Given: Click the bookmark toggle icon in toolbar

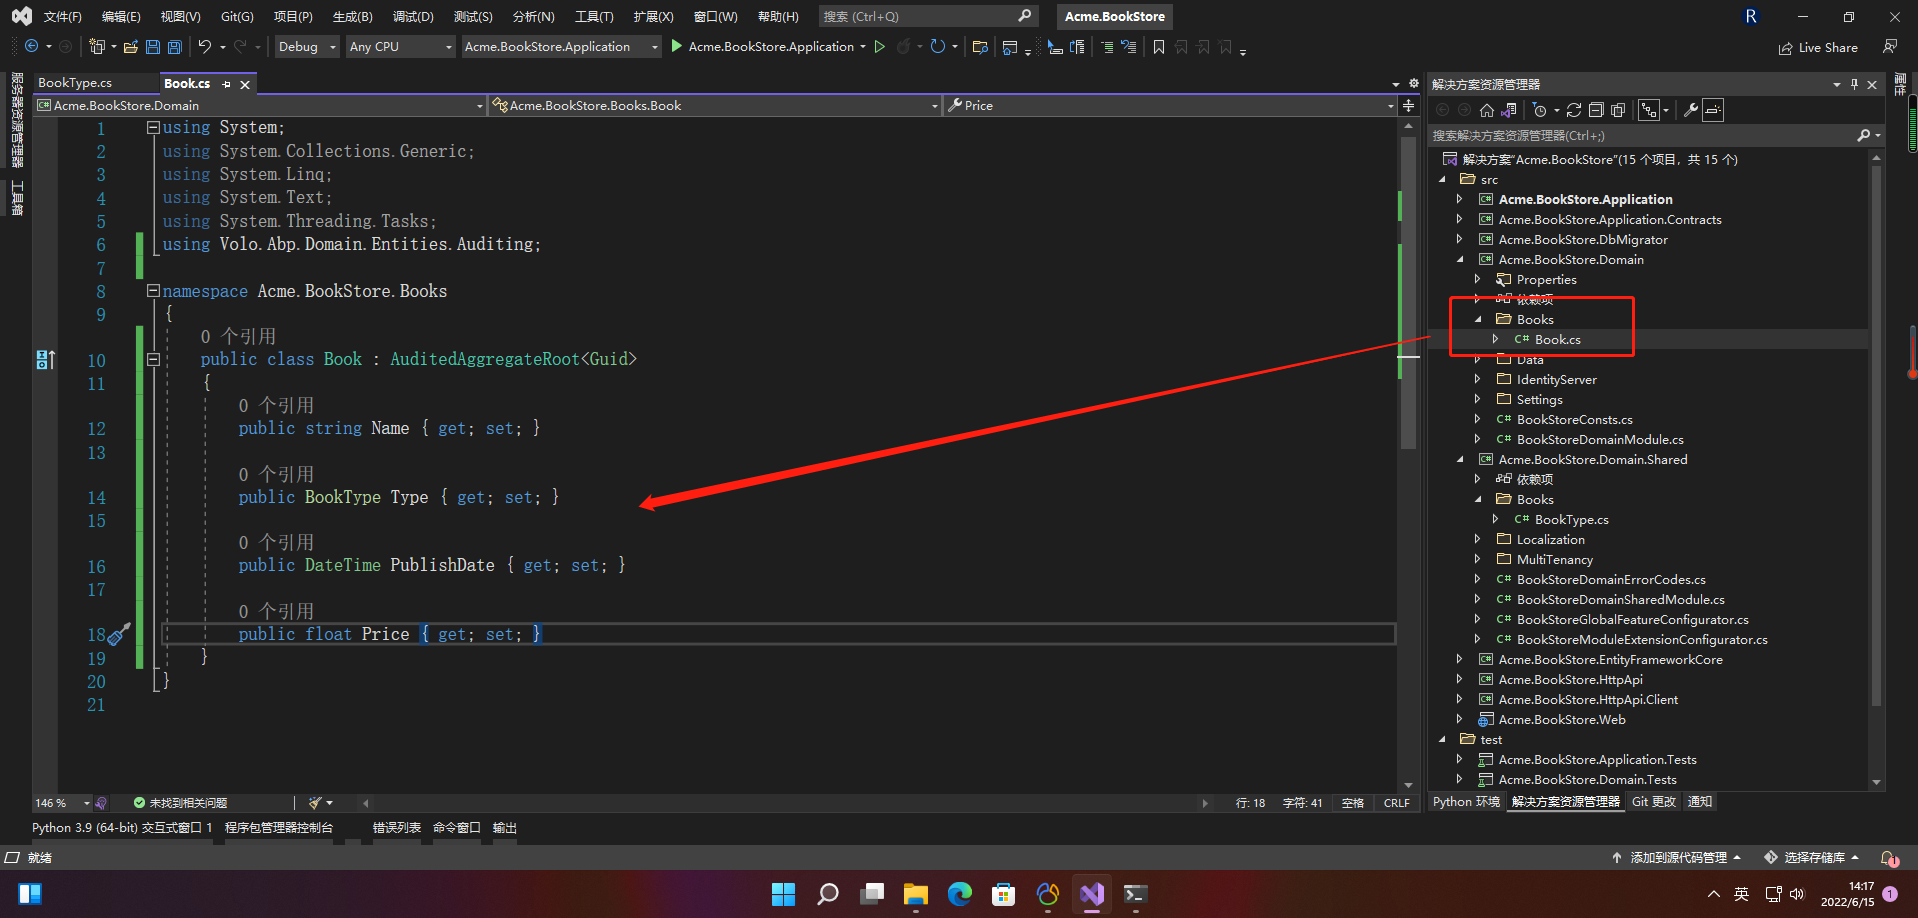Looking at the screenshot, I should point(1159,47).
